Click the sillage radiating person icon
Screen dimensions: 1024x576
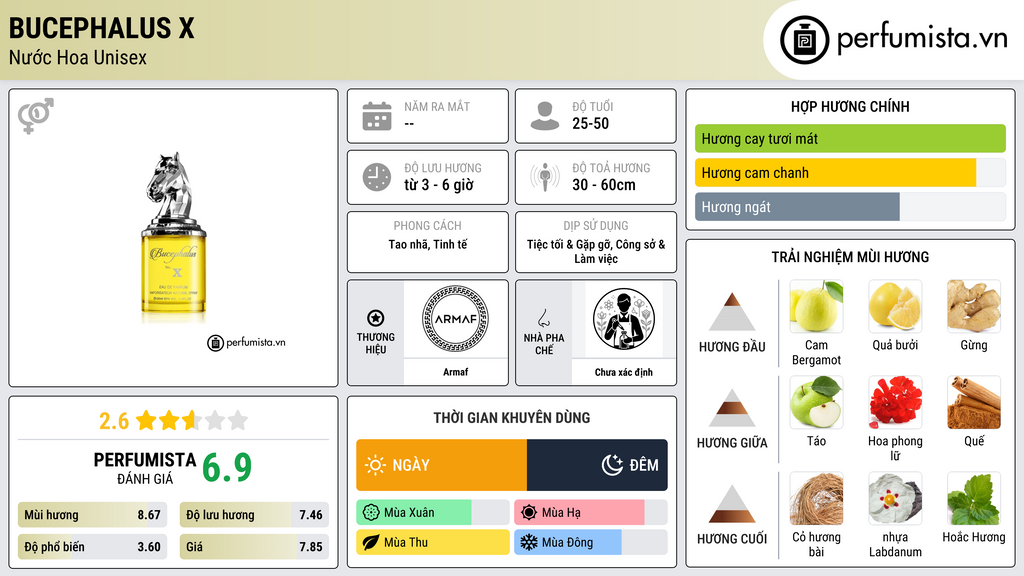(x=545, y=177)
